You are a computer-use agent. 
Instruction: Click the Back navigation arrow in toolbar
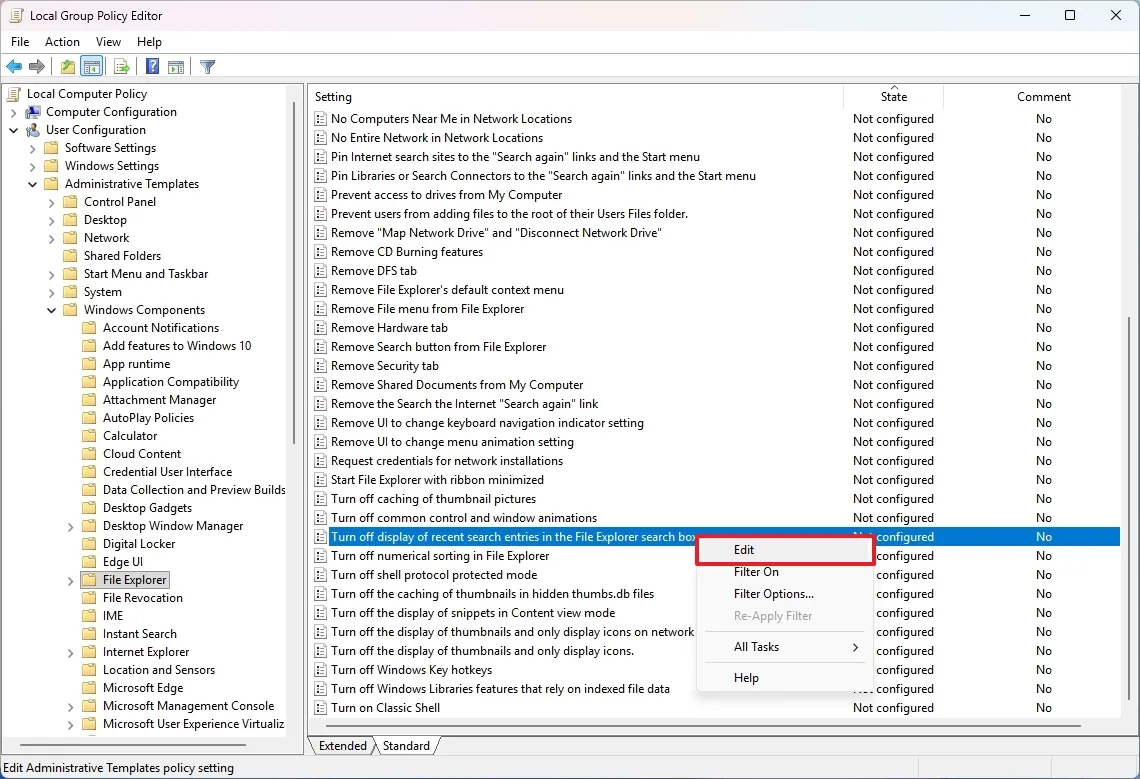coord(14,66)
